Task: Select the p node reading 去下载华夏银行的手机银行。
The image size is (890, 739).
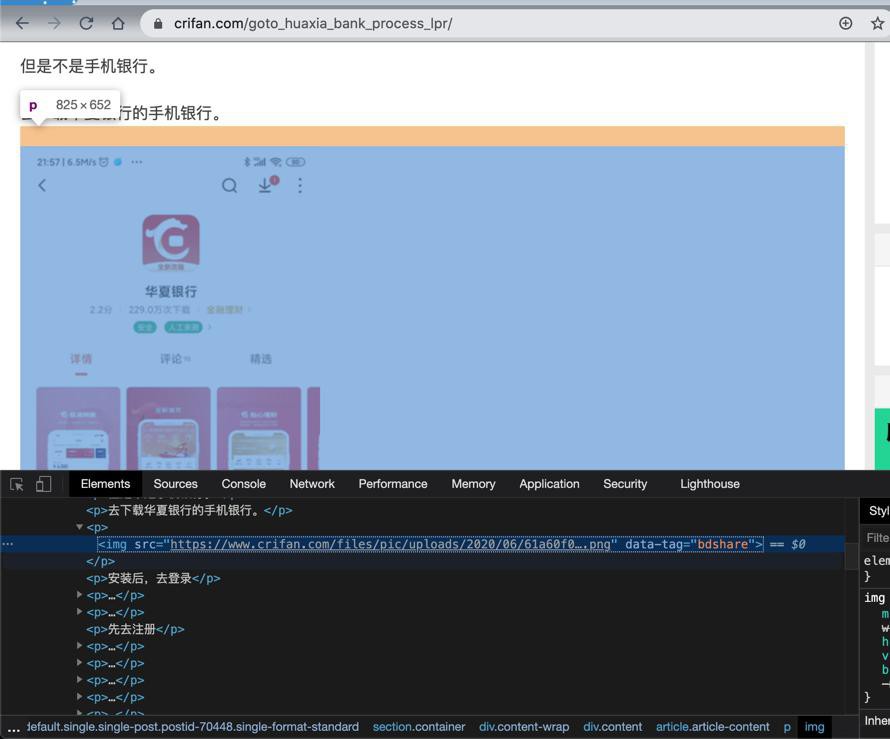Action: [x=189, y=510]
